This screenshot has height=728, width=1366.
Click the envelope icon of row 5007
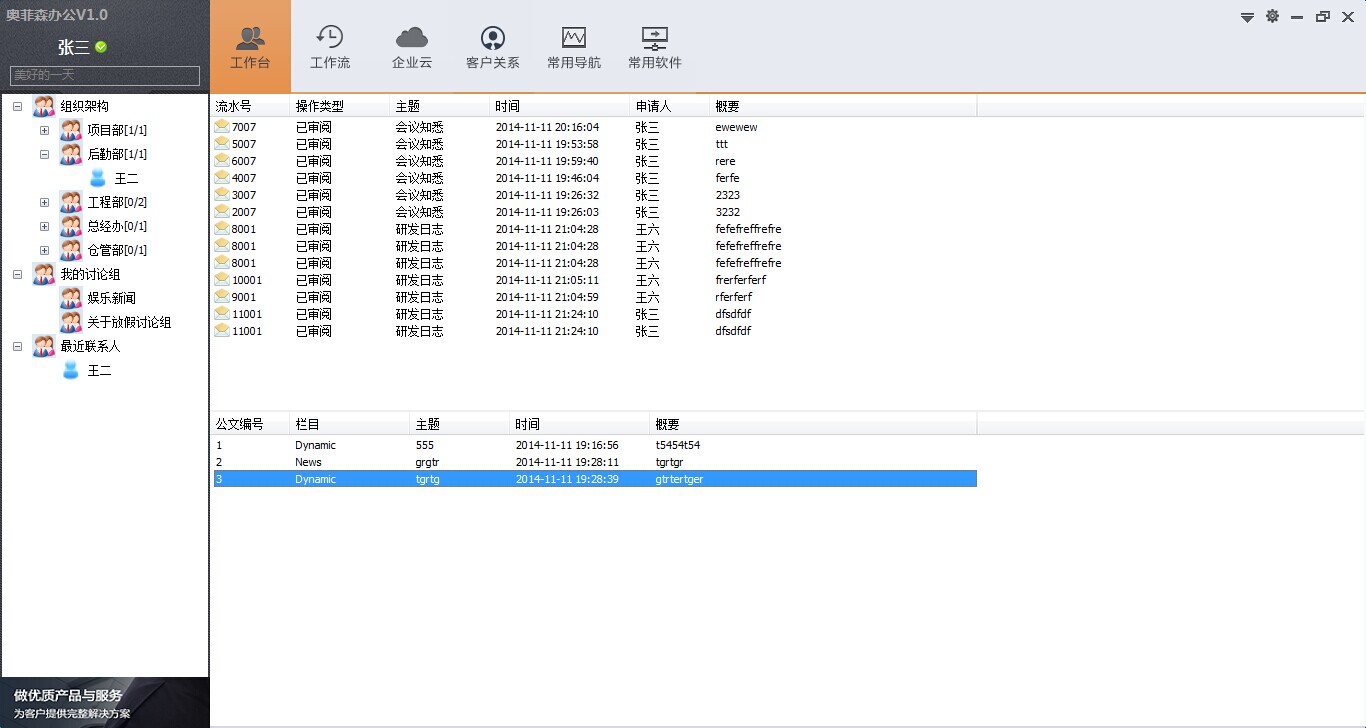[222, 143]
